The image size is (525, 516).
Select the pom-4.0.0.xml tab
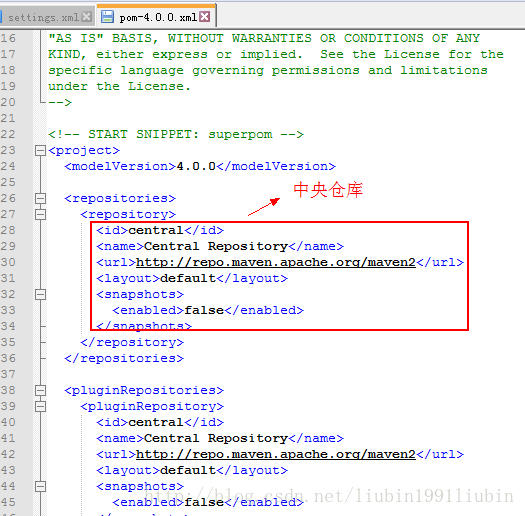point(157,17)
